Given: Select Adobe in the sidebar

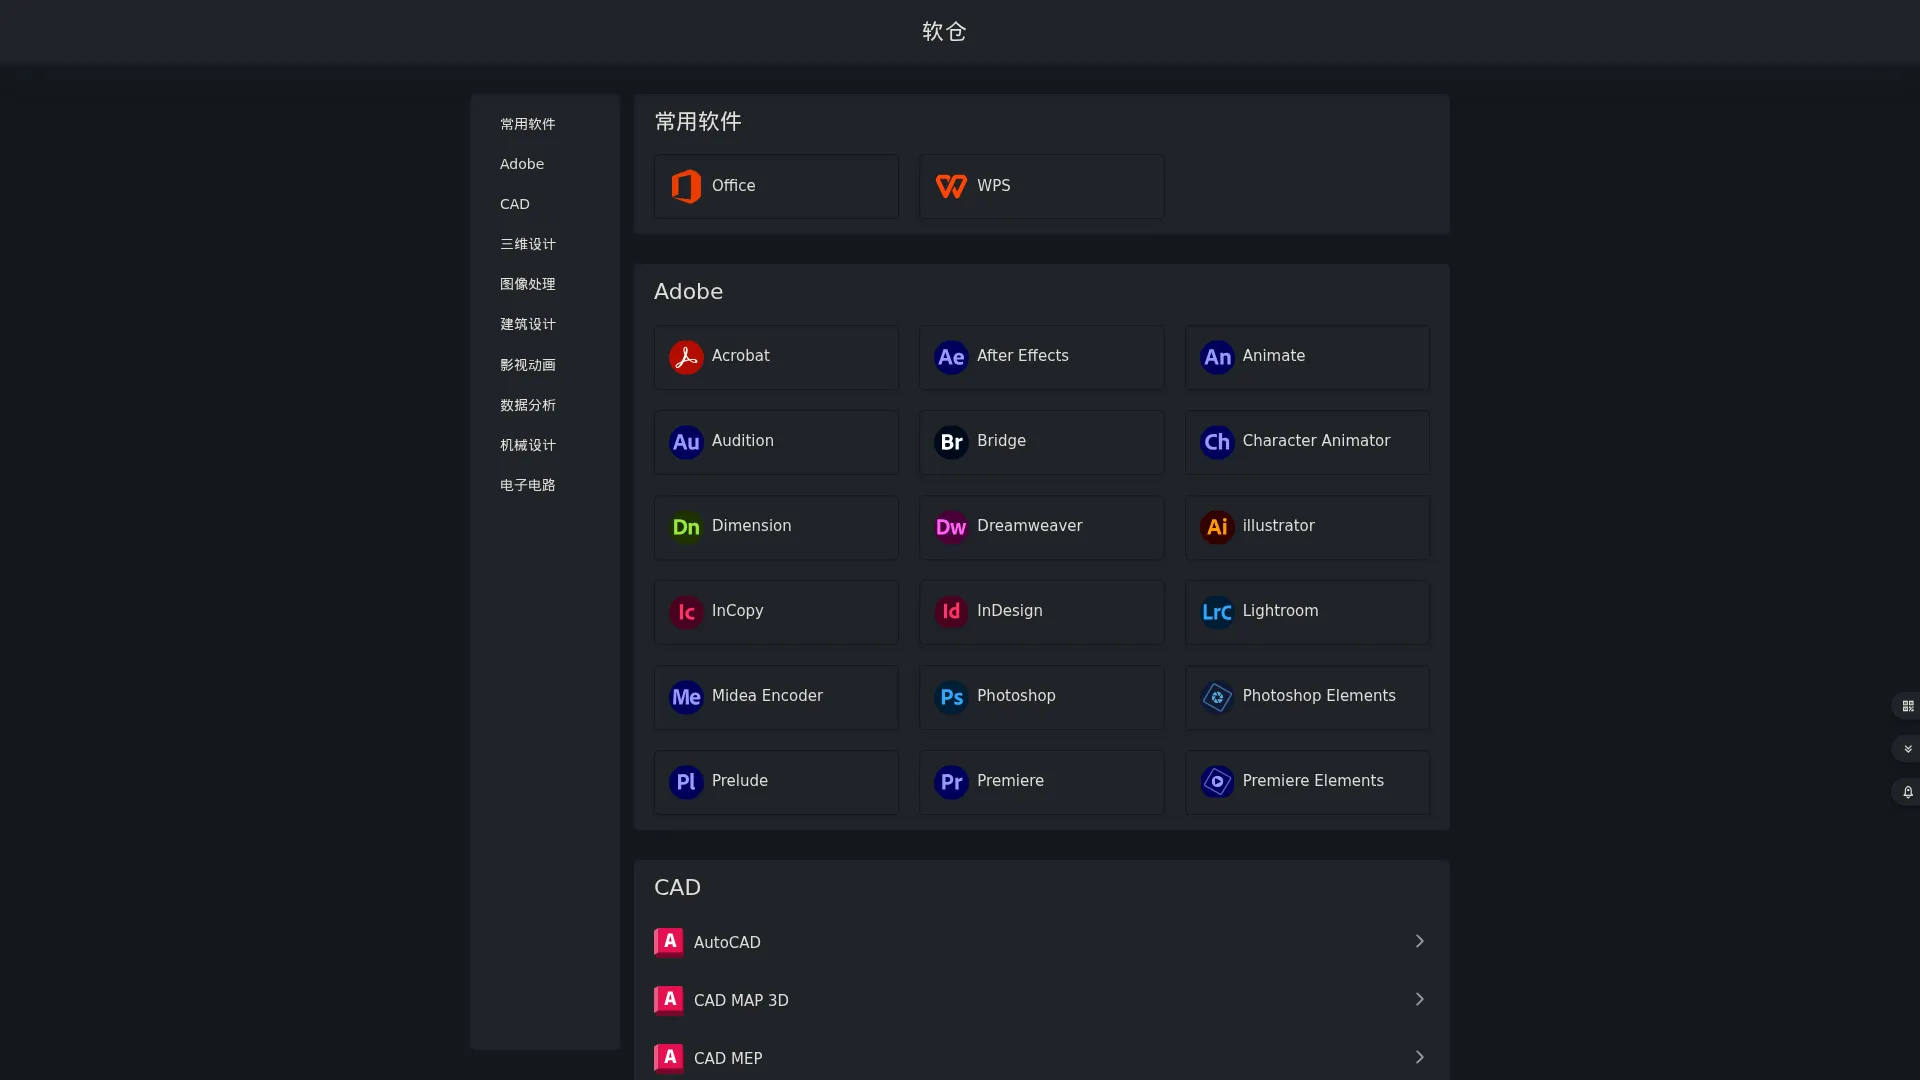Looking at the screenshot, I should coord(522,164).
